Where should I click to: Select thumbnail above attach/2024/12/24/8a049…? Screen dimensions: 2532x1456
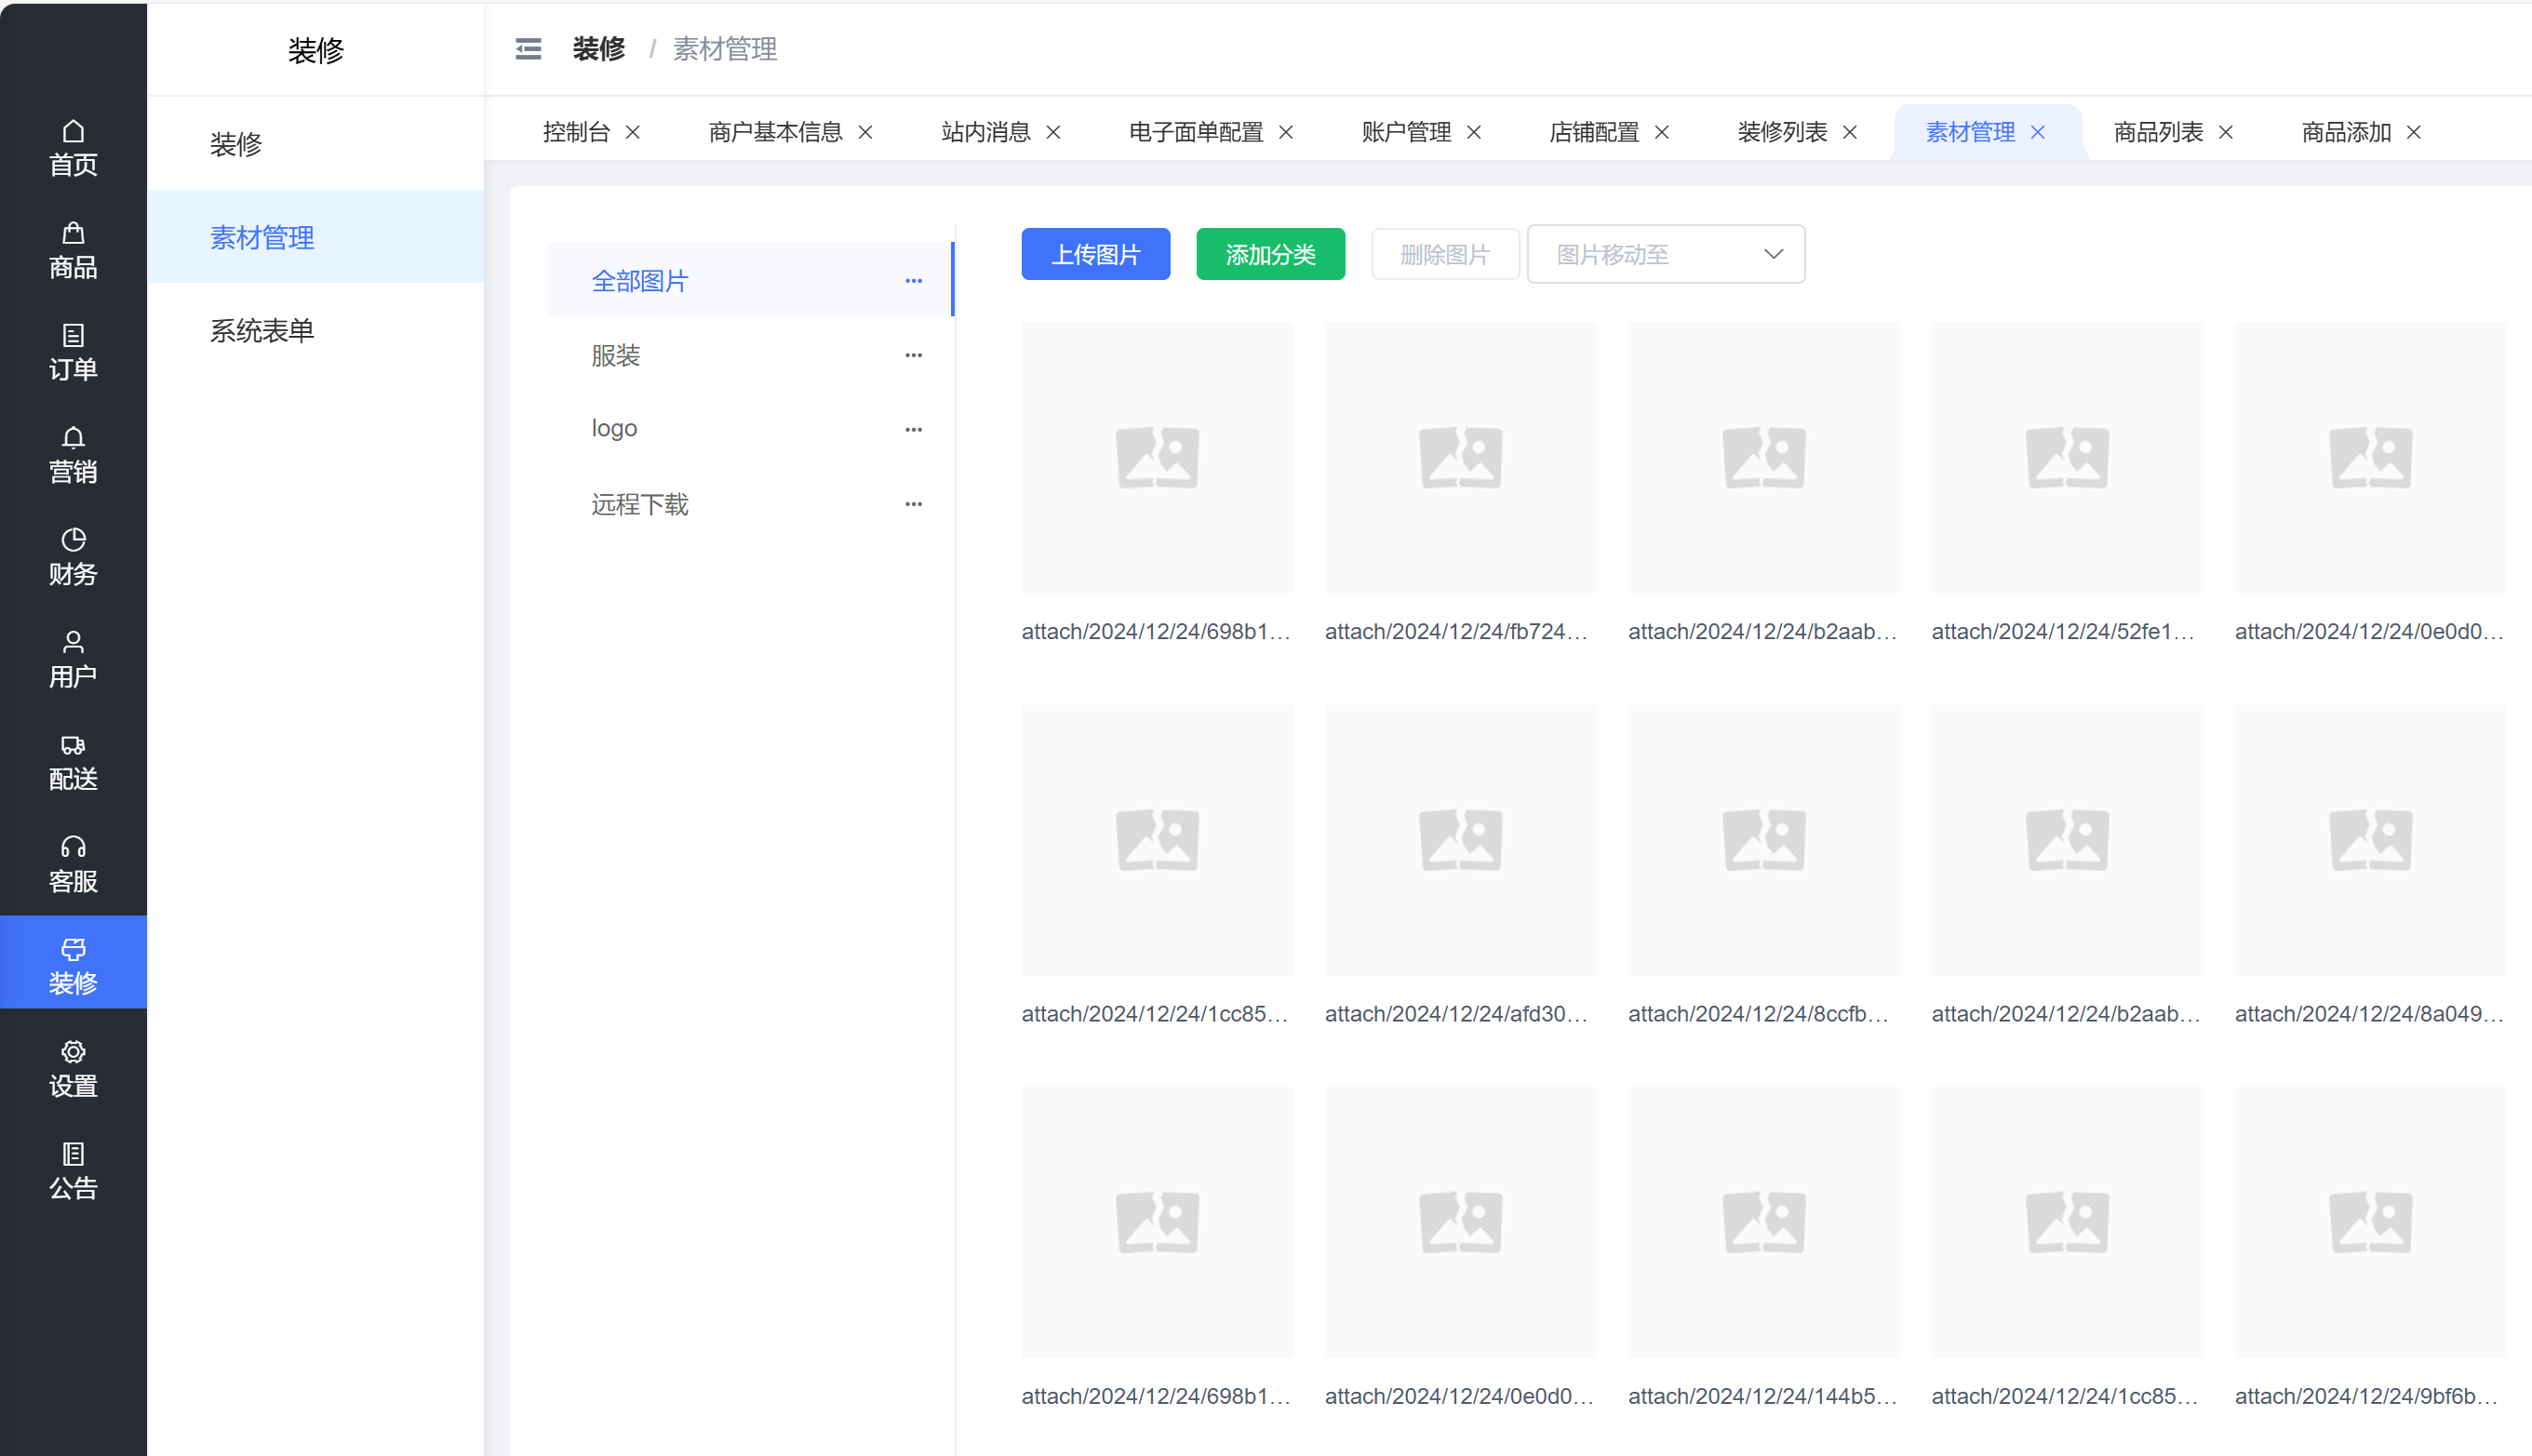tap(2371, 840)
